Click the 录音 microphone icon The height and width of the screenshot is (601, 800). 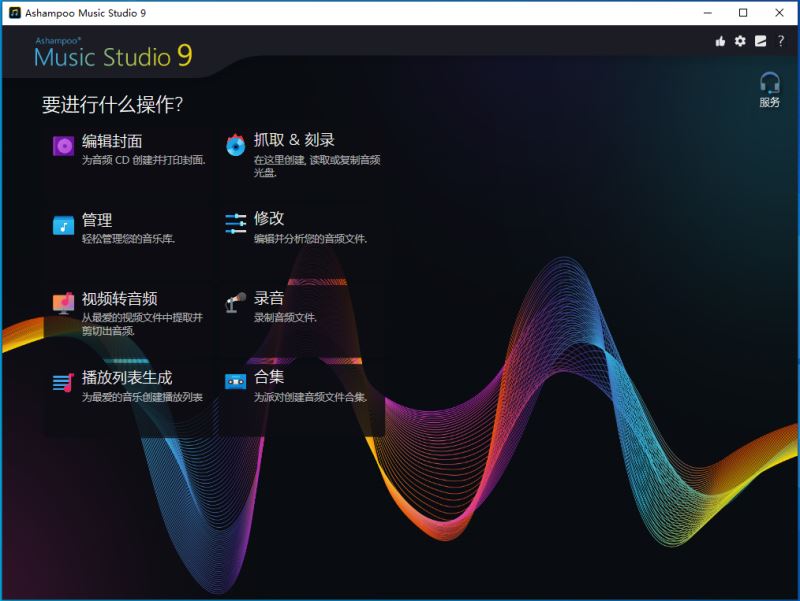tap(235, 303)
